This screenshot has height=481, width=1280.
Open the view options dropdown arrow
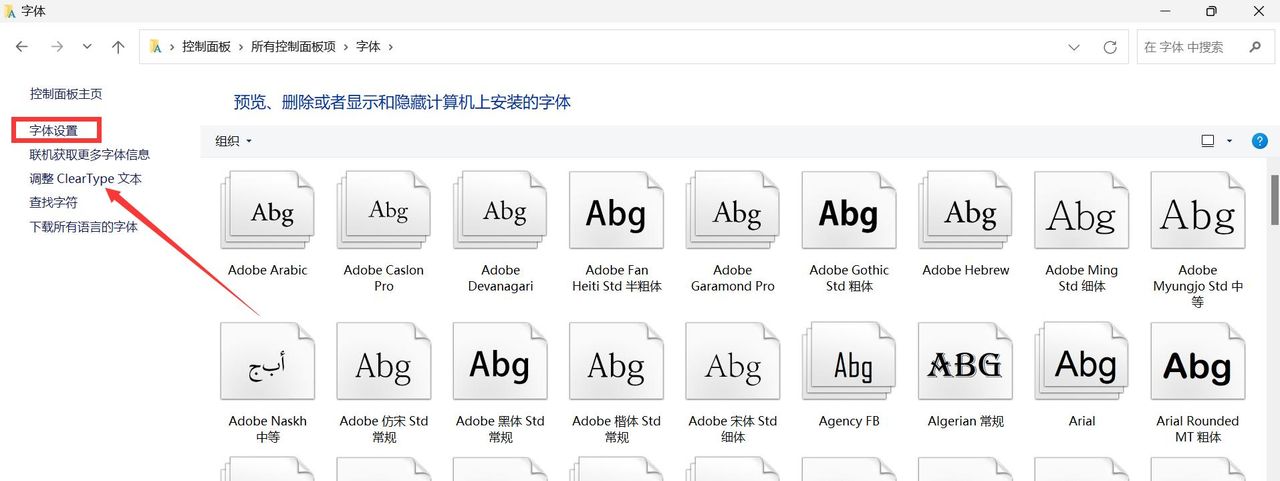coord(1230,141)
